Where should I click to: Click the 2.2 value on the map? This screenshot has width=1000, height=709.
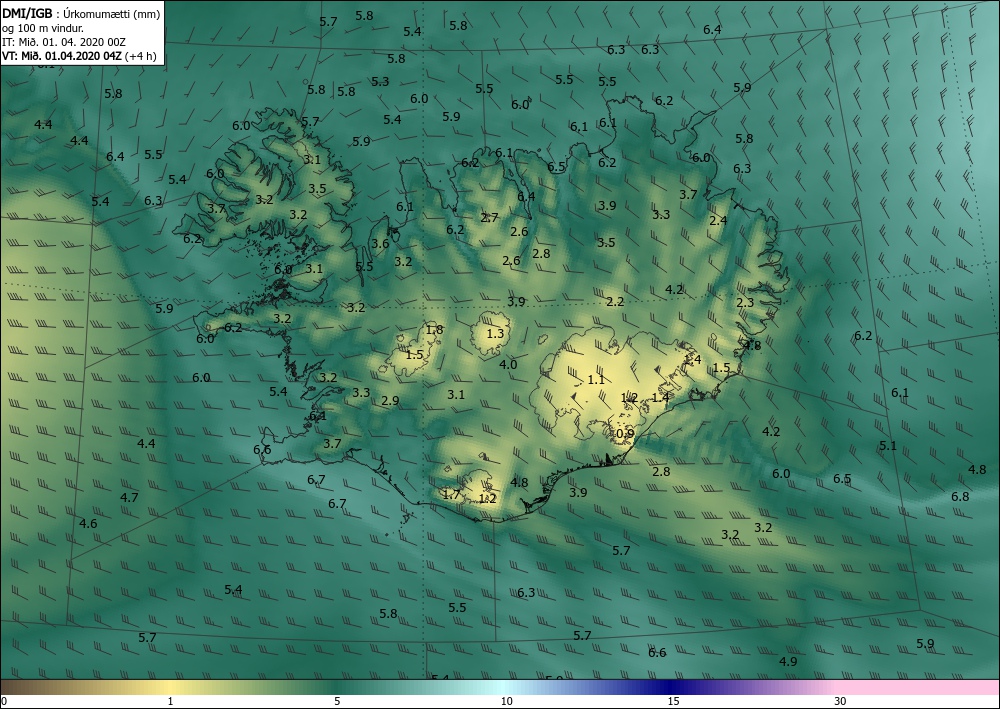point(615,302)
